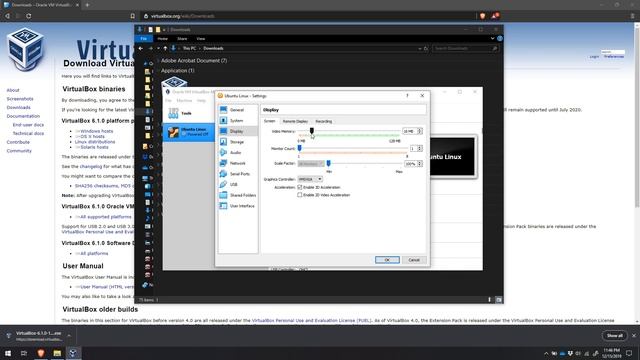The image size is (640, 360).
Task: Open address bar history dropdown in Explorer
Action: 420,48
